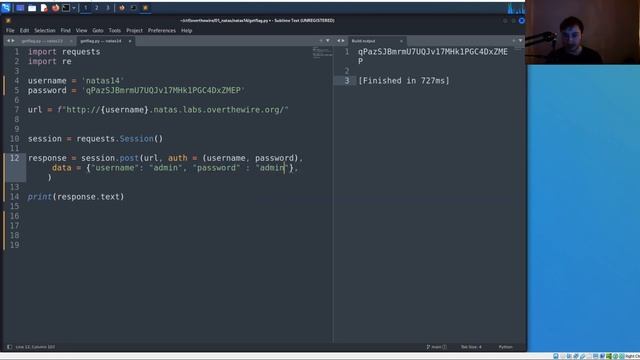Open the Kali applications menu icon

(x=6, y=8)
